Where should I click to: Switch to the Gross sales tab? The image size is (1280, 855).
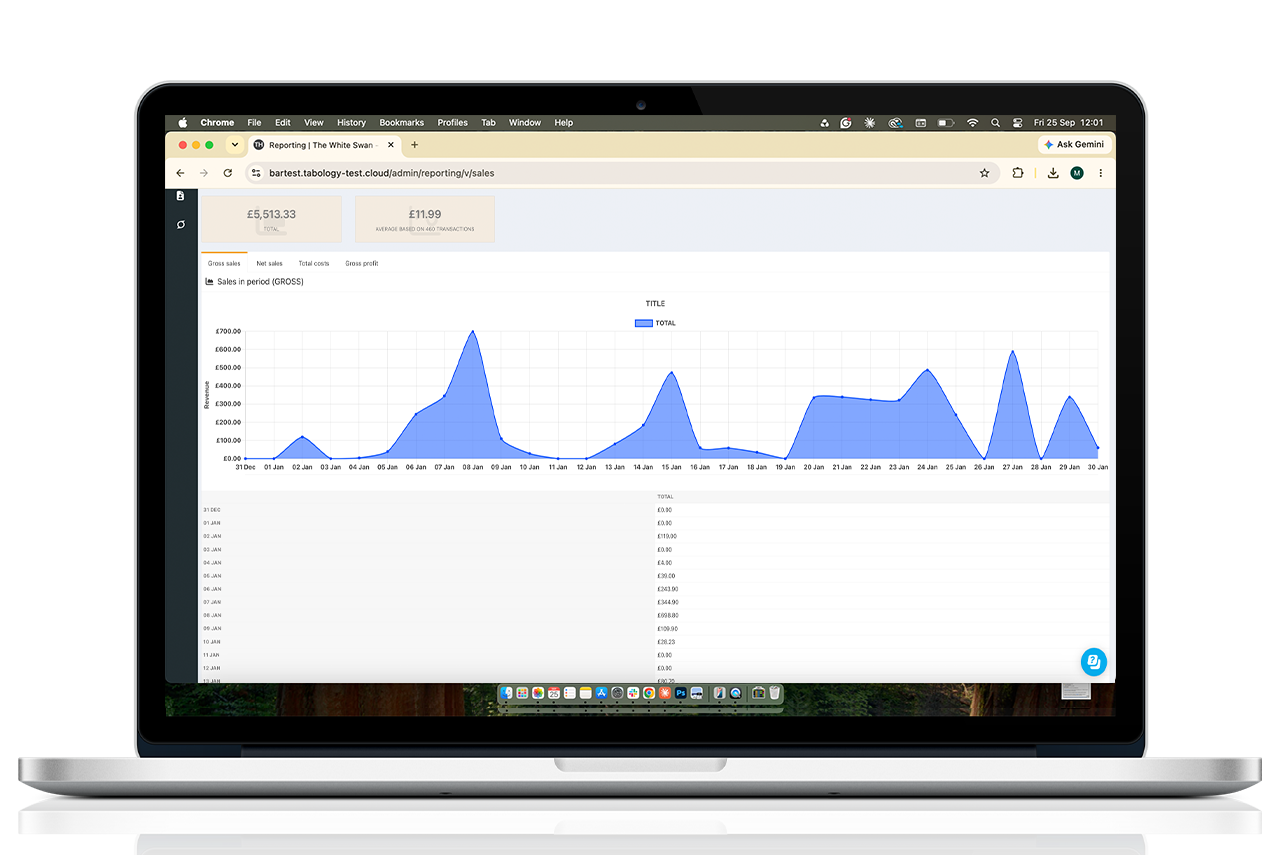click(224, 263)
